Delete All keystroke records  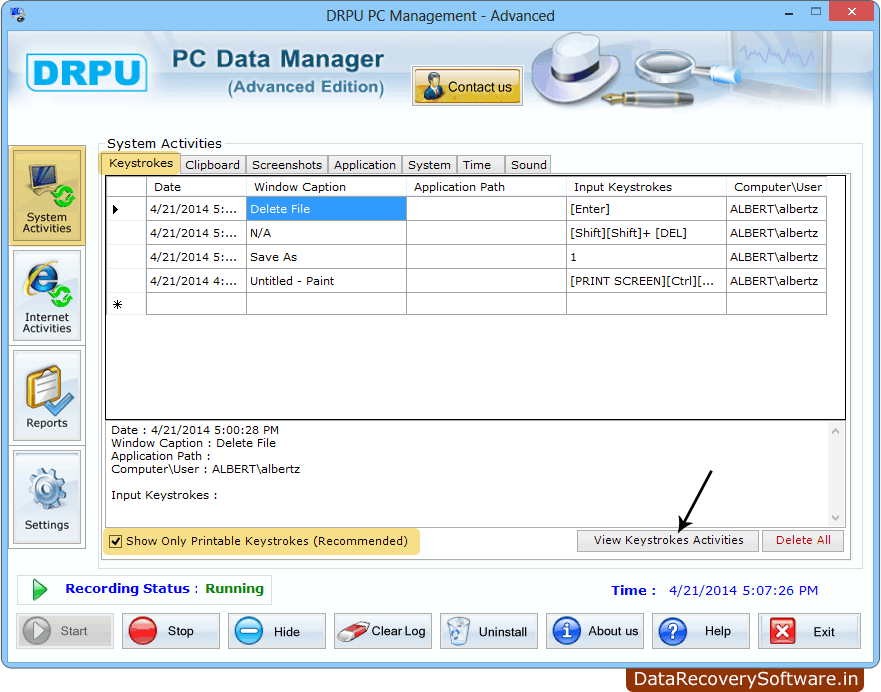[x=803, y=540]
